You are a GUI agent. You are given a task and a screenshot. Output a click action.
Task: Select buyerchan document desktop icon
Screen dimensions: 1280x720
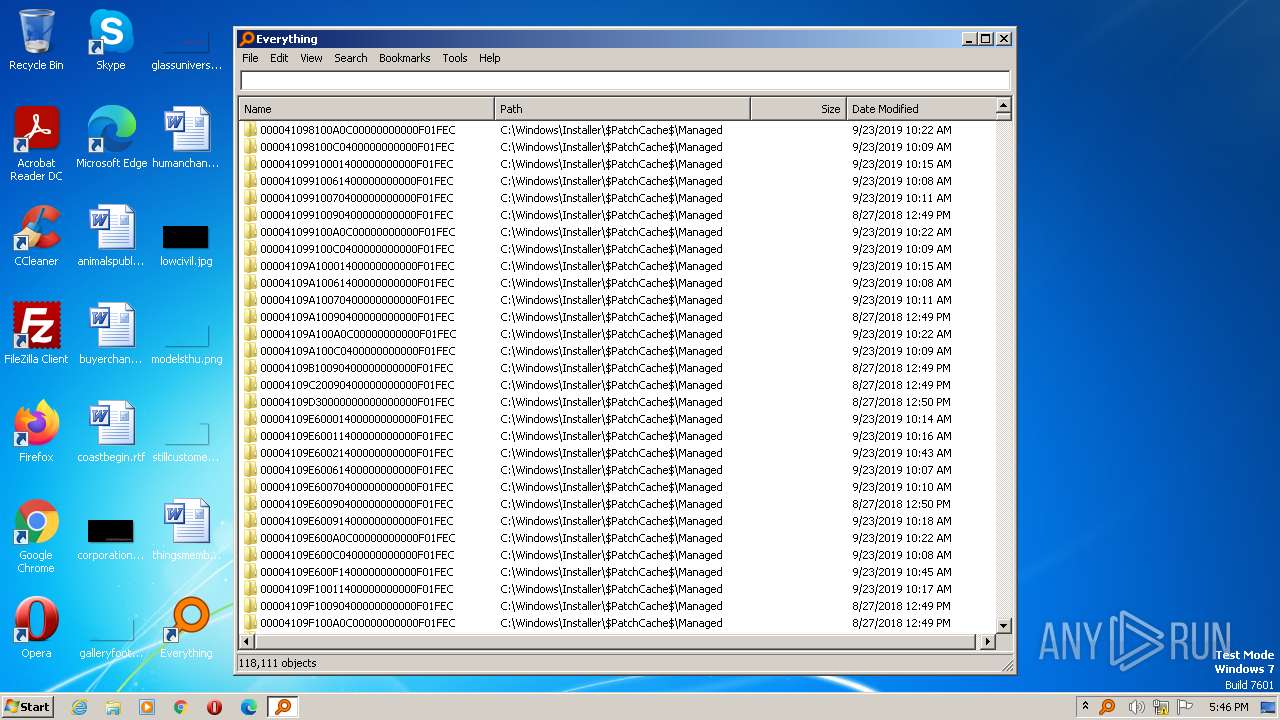coord(111,333)
